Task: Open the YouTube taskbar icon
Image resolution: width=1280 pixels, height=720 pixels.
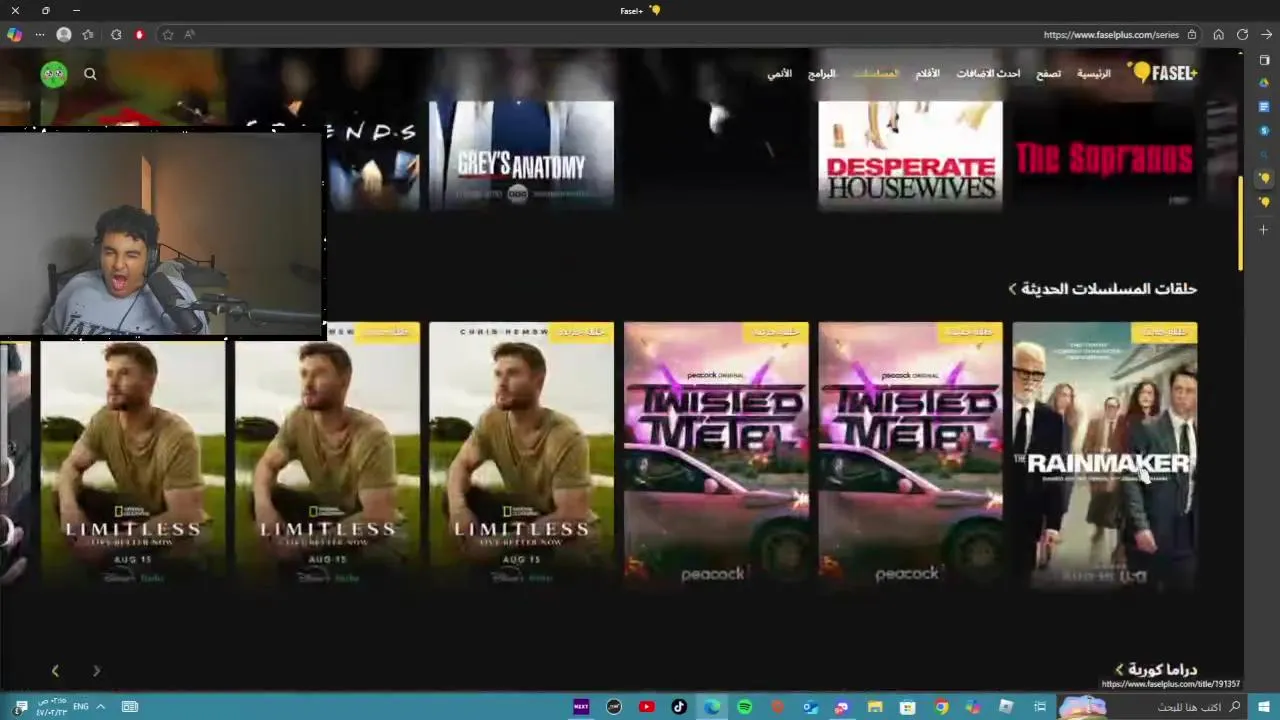Action: pyautogui.click(x=646, y=707)
